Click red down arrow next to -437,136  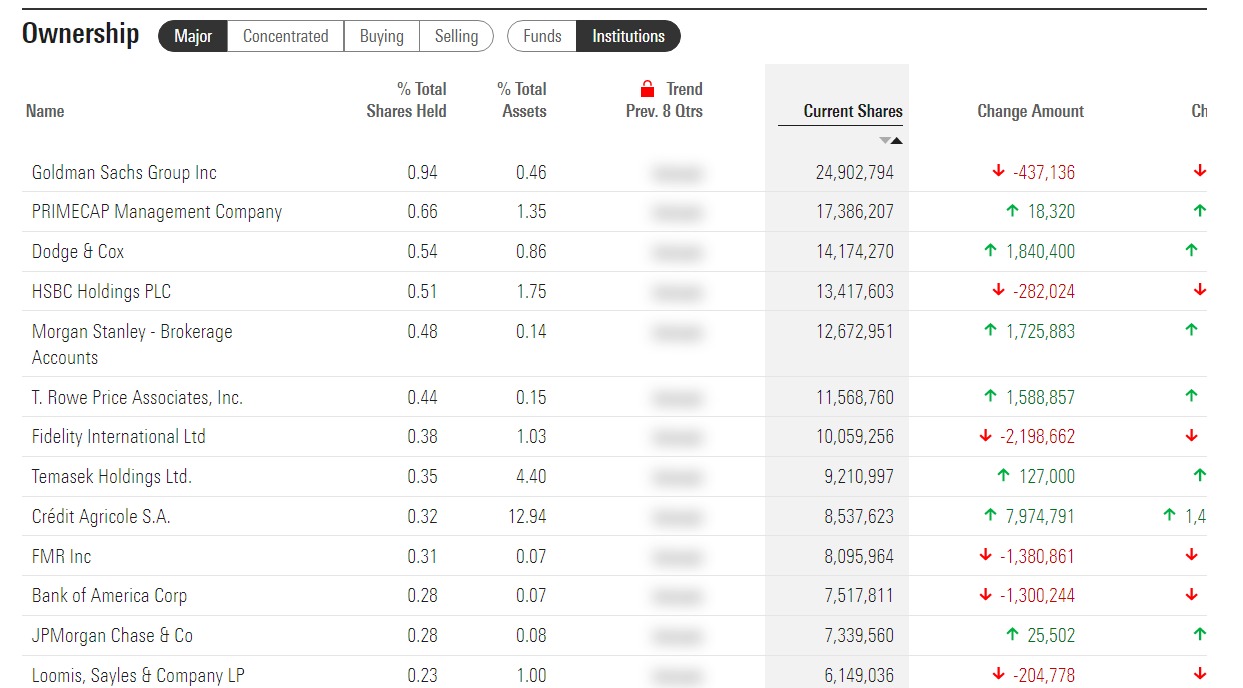click(998, 172)
